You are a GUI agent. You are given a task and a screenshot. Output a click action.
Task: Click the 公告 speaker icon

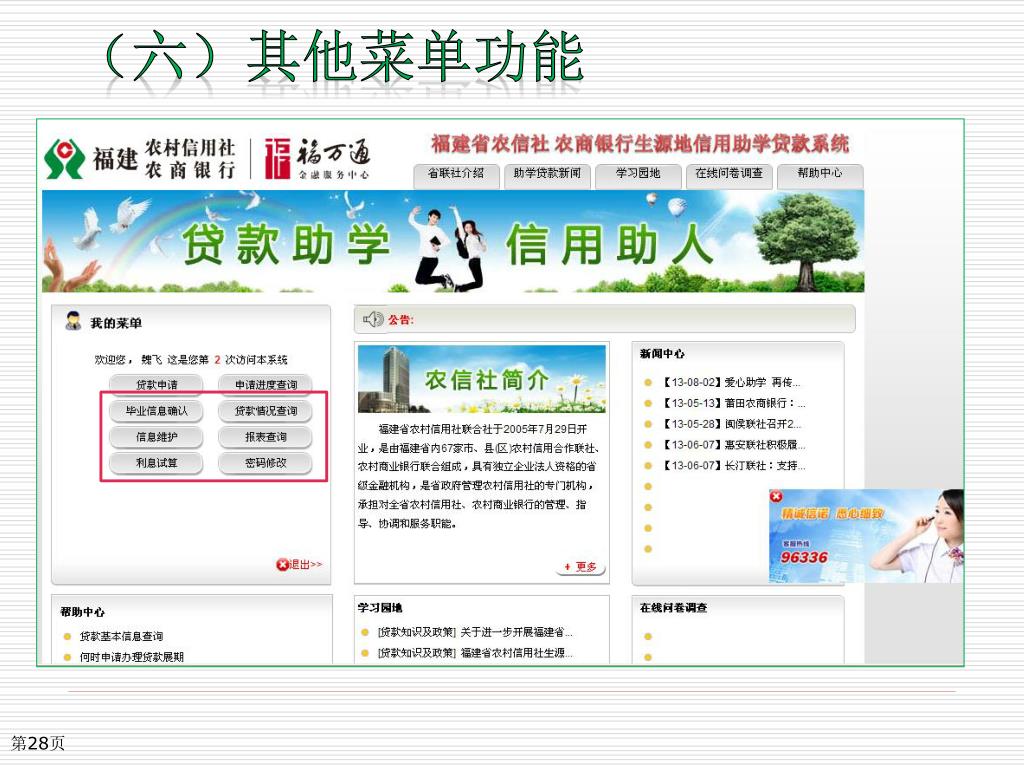(x=373, y=319)
